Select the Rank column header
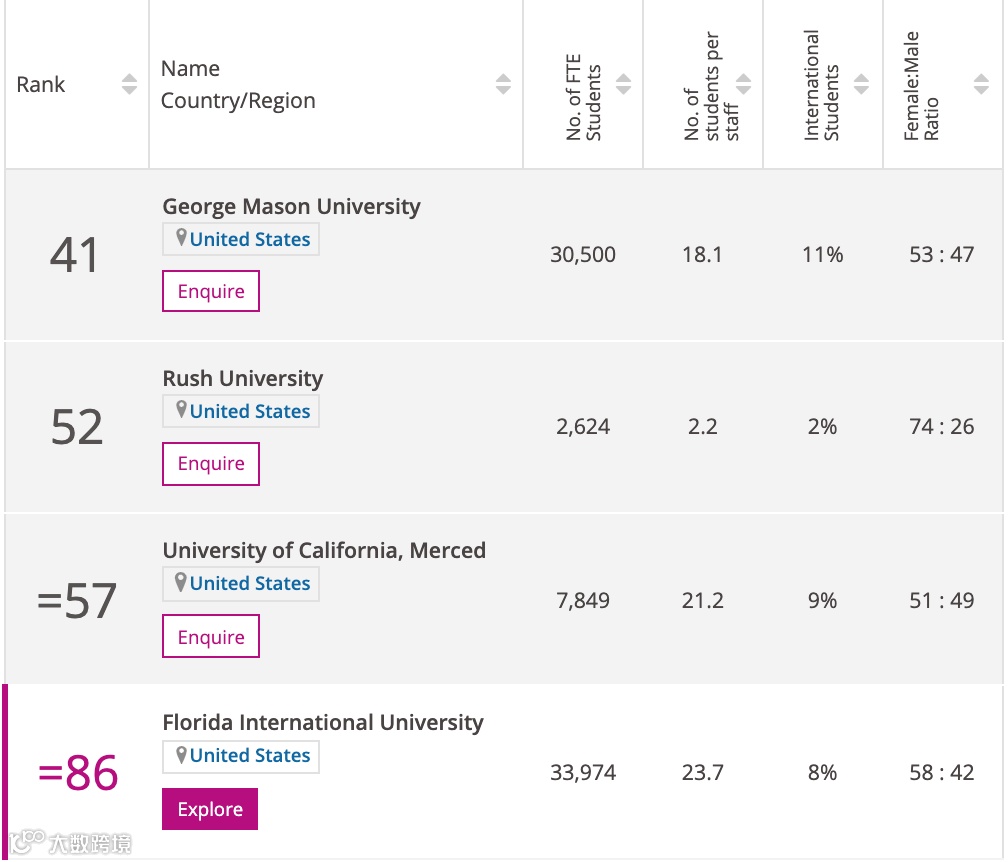 (41, 85)
